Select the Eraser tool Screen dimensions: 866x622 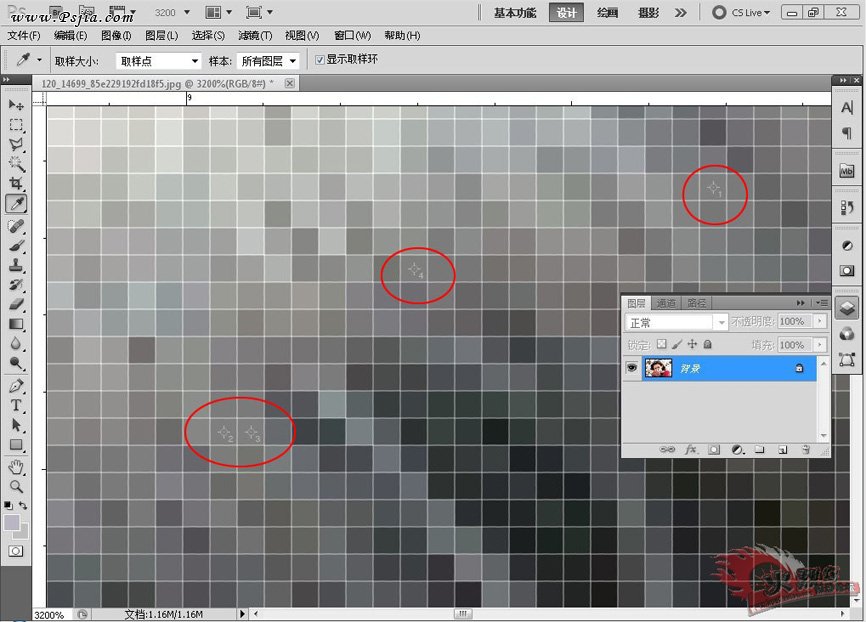coord(16,304)
